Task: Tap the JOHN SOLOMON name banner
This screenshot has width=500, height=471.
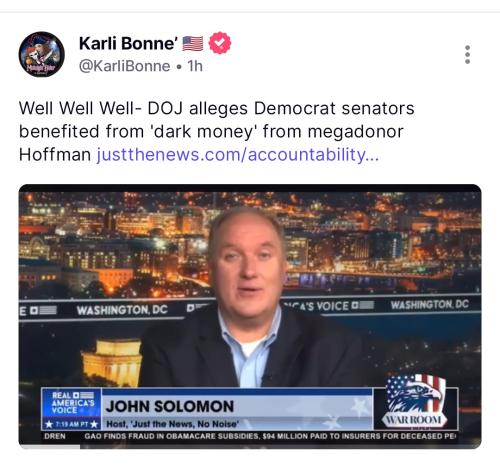Action: (x=170, y=406)
